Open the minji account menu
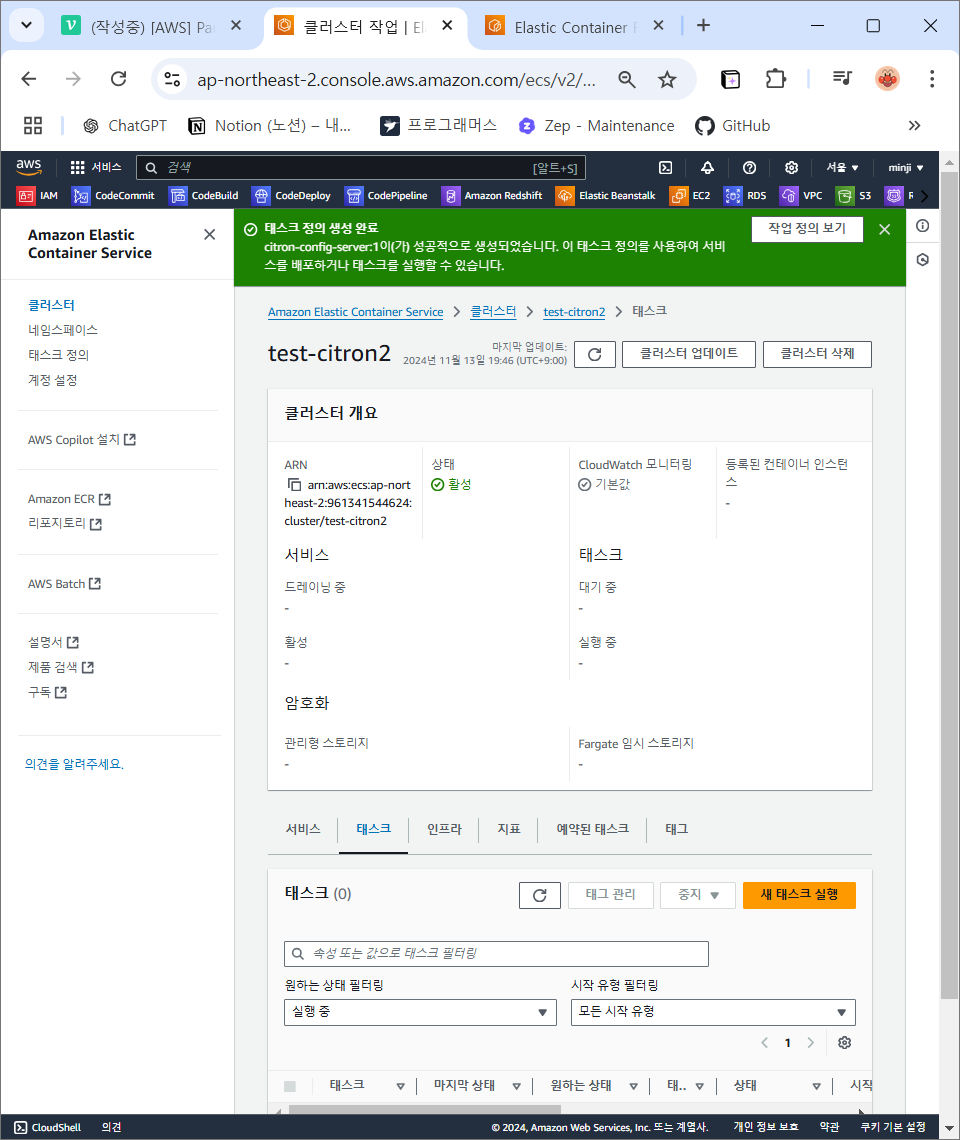 point(905,167)
